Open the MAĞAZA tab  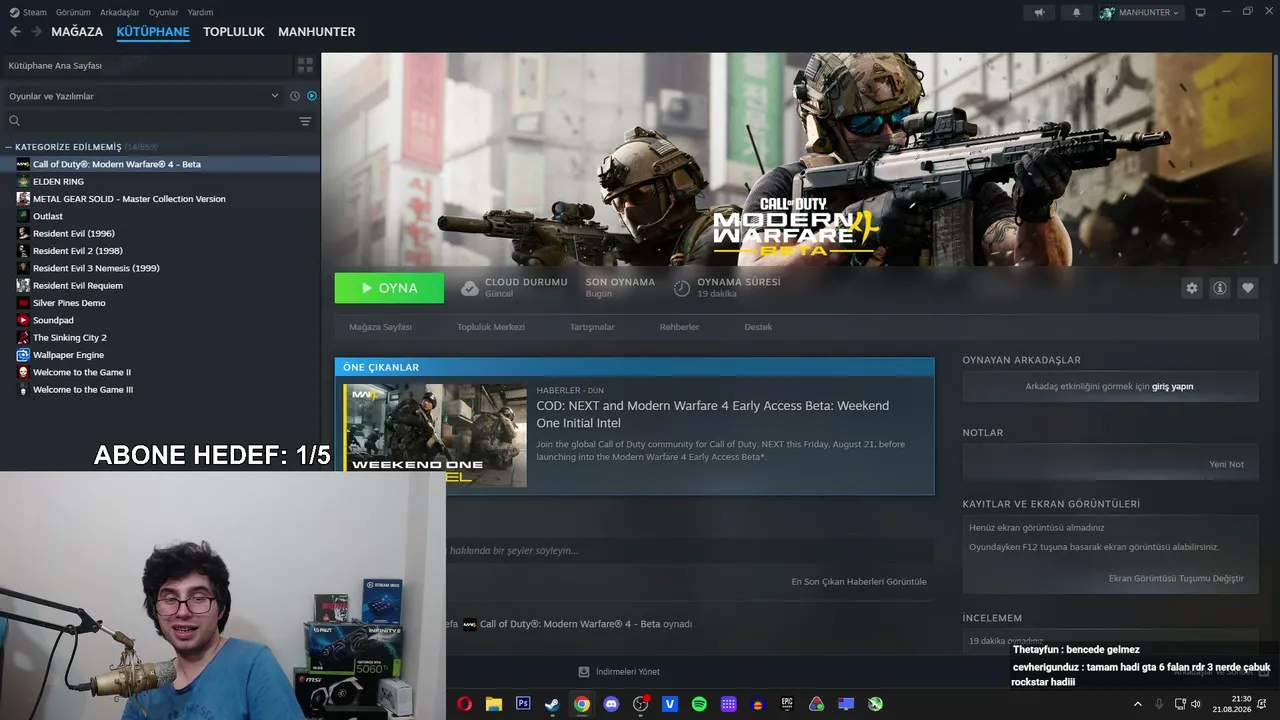(x=77, y=32)
